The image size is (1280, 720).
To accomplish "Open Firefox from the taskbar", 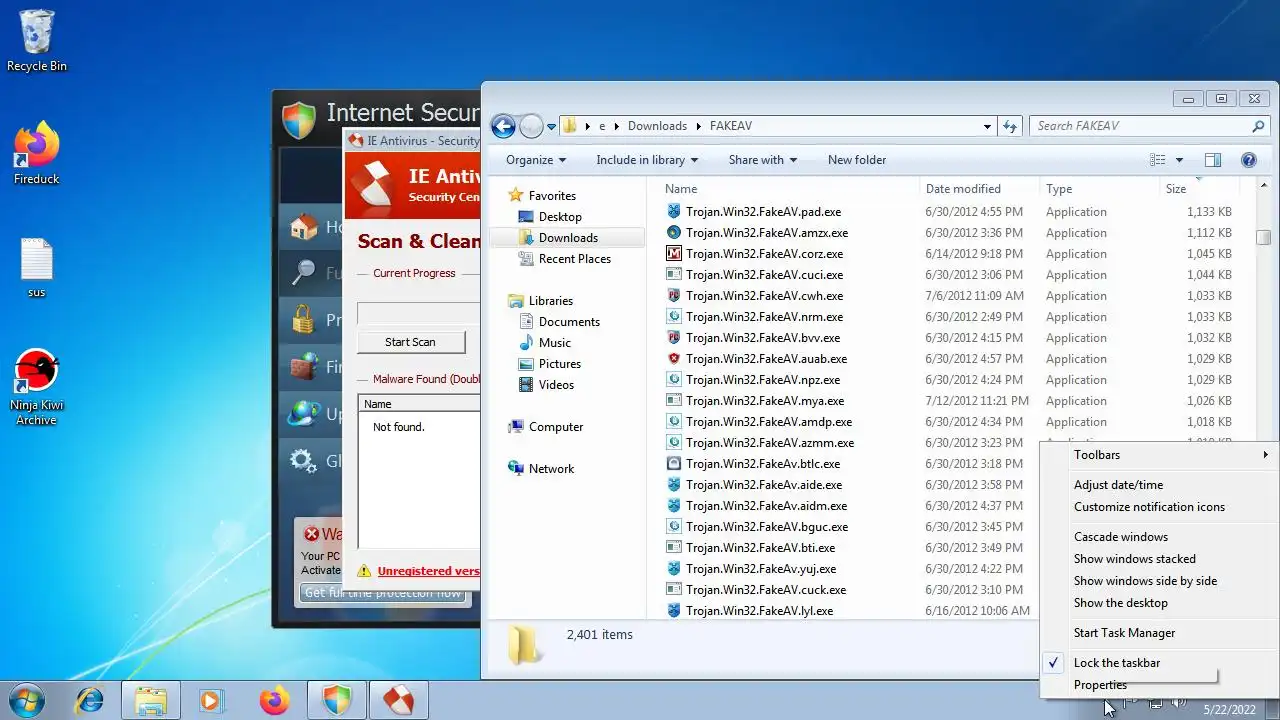I will (274, 700).
